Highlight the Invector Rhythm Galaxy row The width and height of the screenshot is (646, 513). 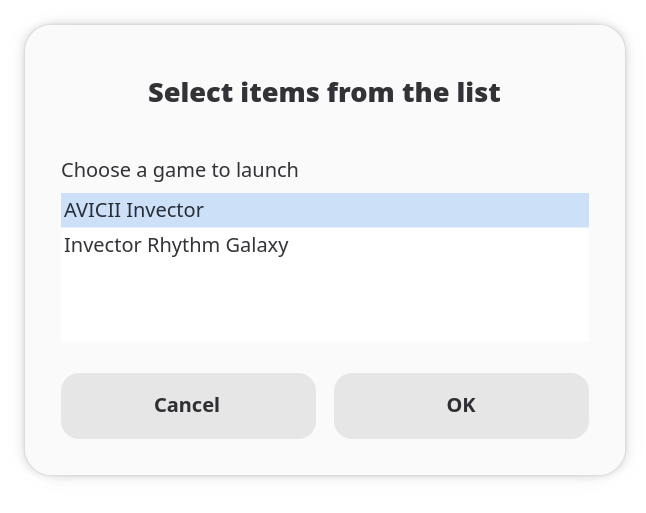click(325, 245)
